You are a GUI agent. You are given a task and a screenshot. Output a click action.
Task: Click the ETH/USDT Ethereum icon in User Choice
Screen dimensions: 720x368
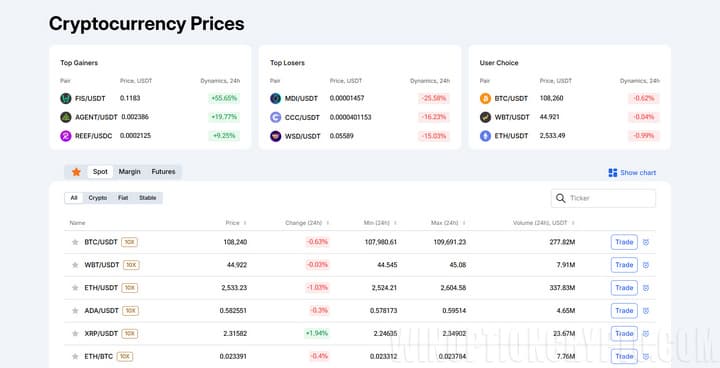485,136
